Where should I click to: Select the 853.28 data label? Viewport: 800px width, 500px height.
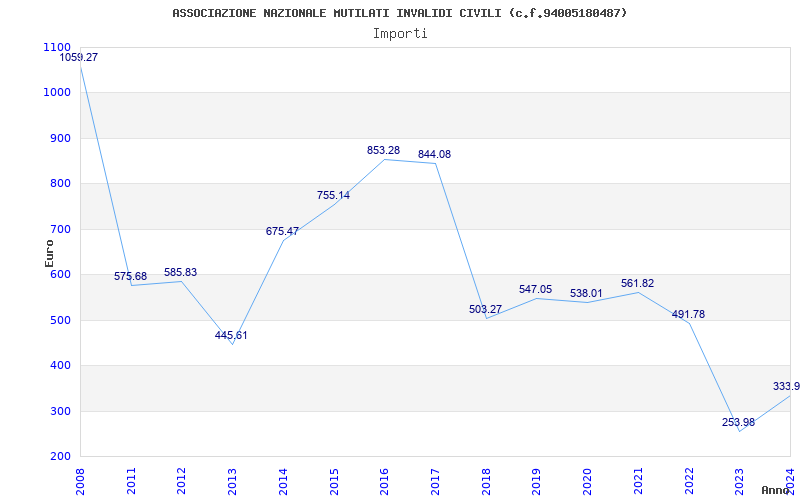coord(383,151)
